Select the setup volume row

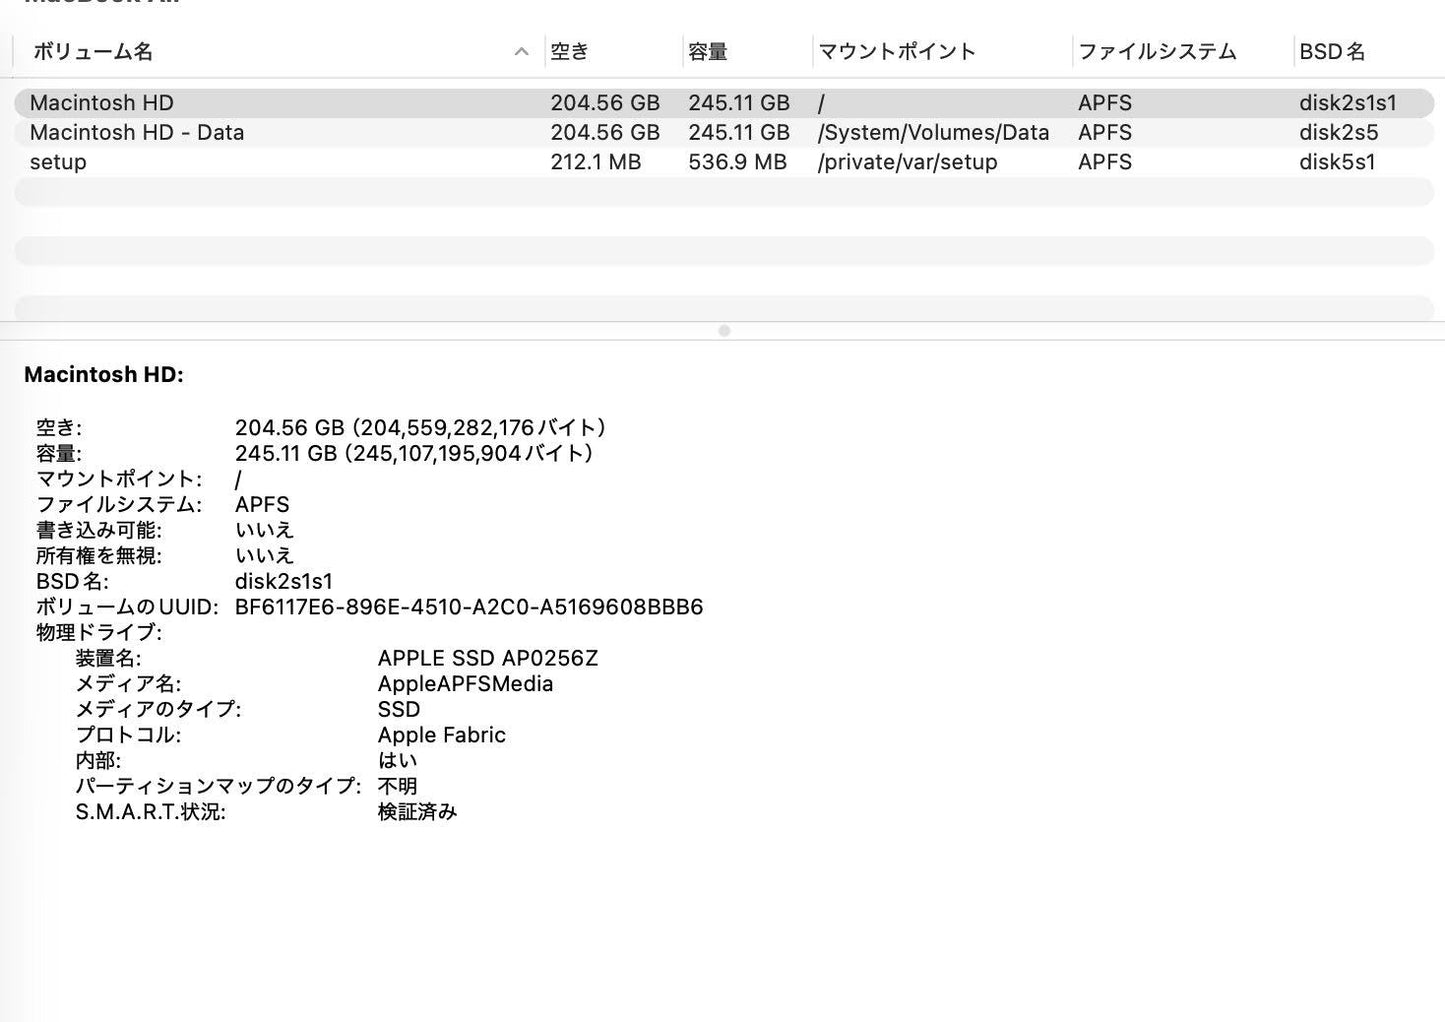click(x=724, y=162)
